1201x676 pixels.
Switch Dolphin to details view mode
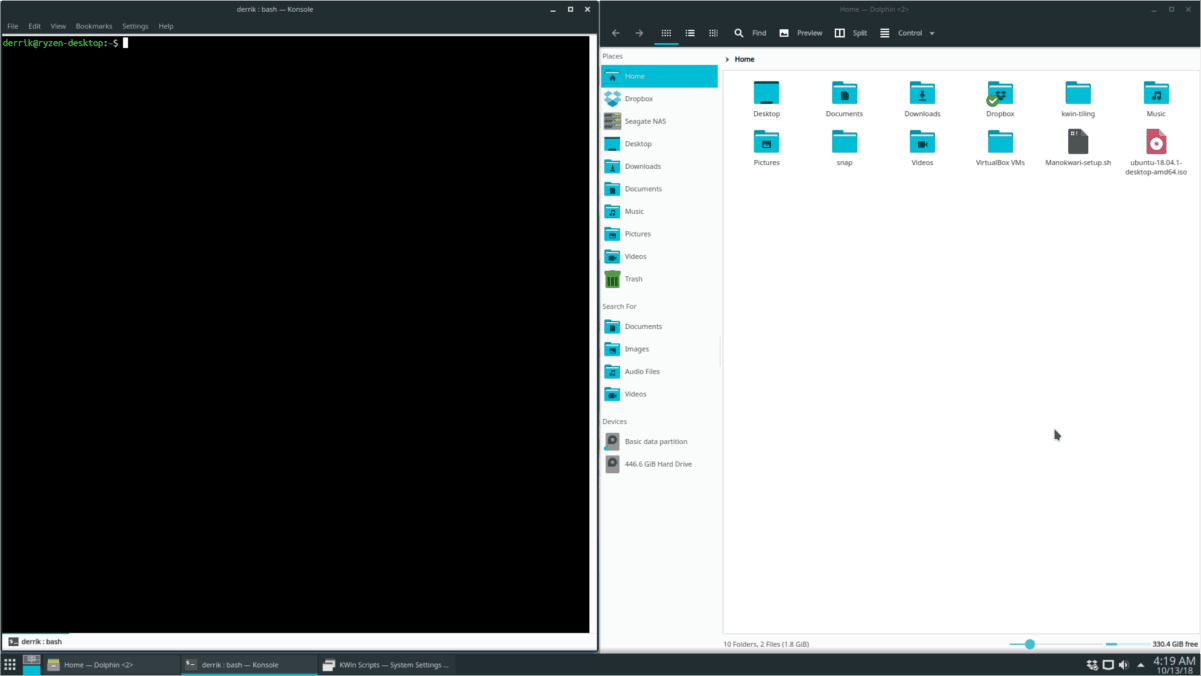pyautogui.click(x=713, y=33)
